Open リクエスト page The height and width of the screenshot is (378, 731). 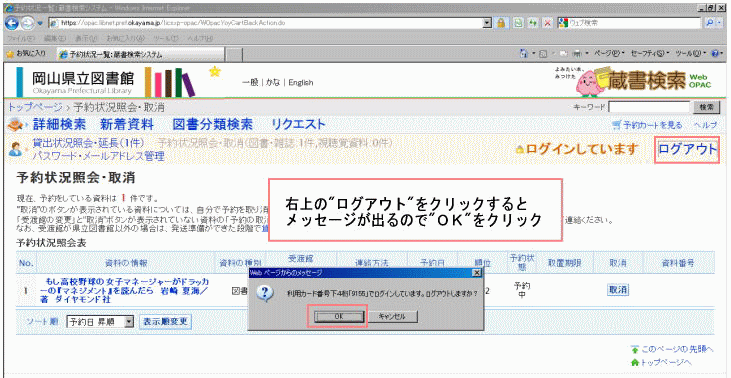[x=298, y=124]
